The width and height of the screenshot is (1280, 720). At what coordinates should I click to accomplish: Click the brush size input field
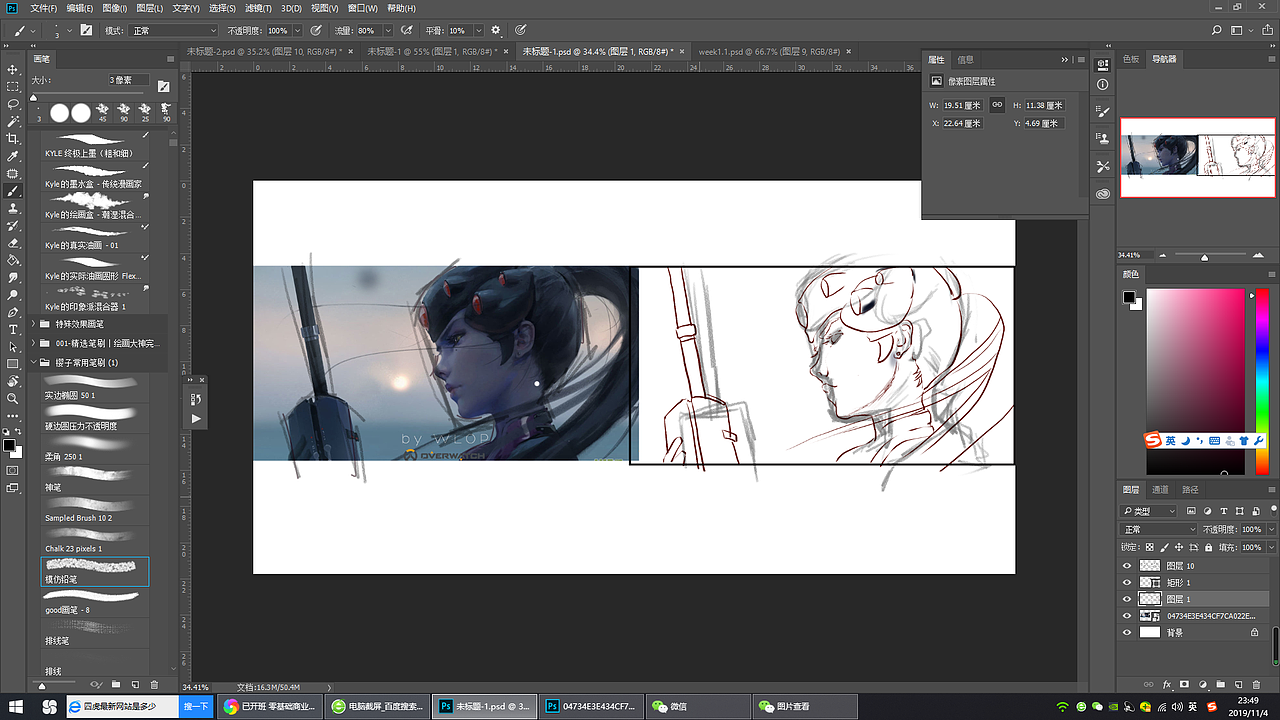(x=129, y=79)
